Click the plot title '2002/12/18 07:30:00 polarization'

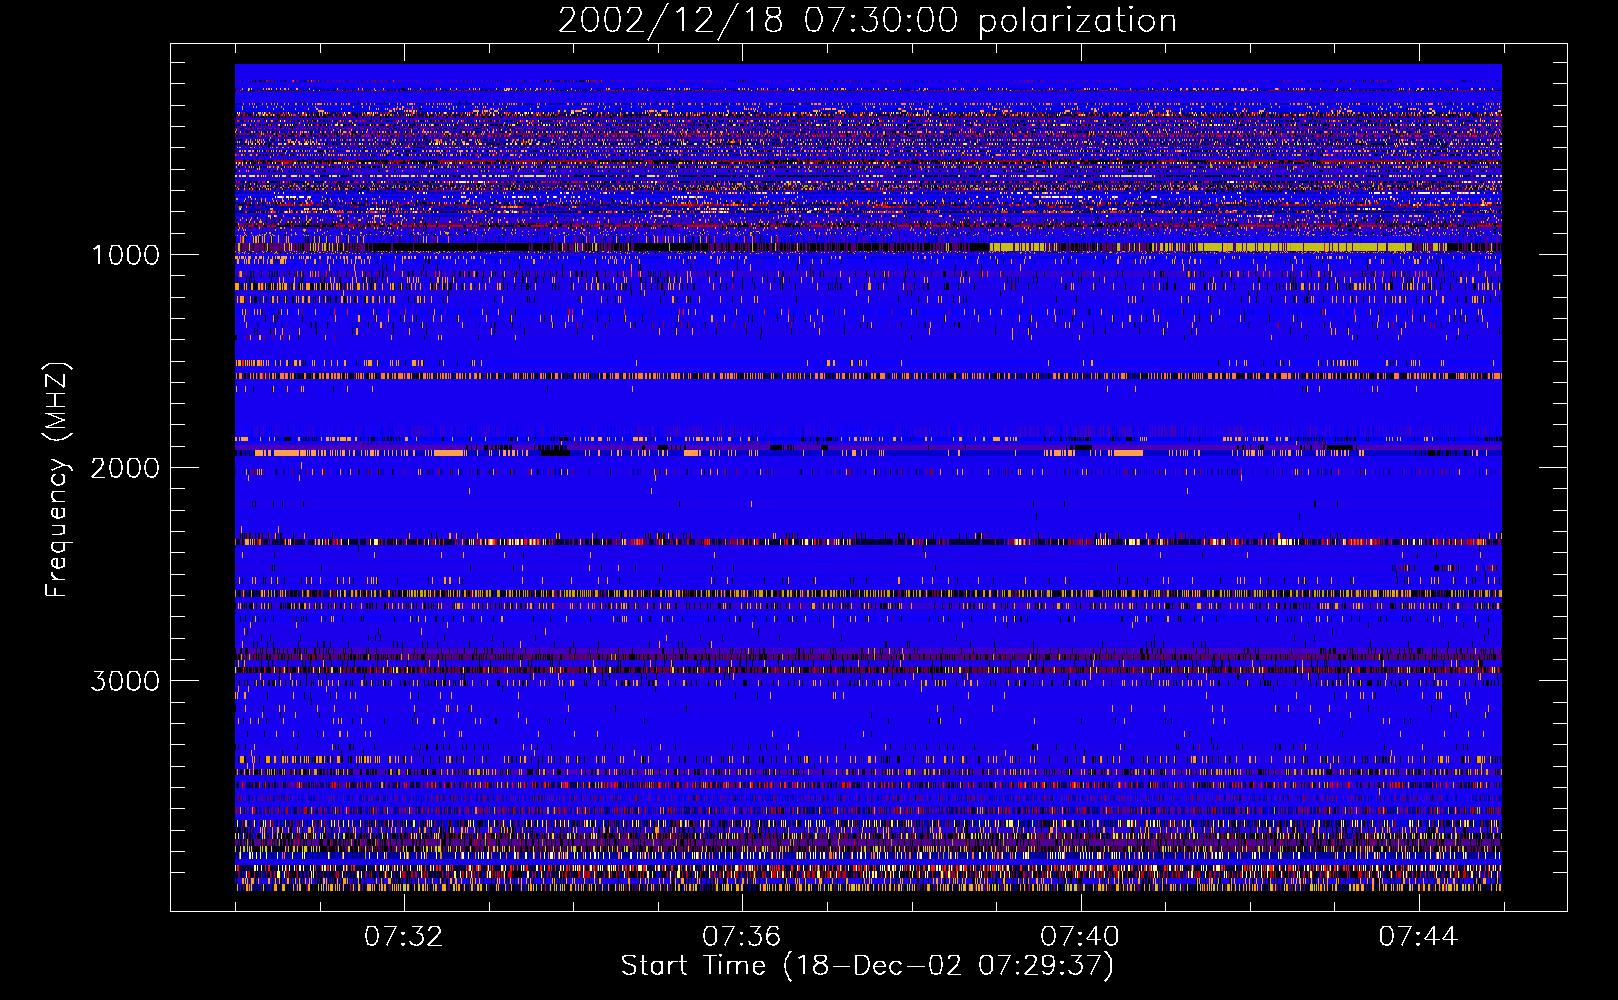coord(867,21)
